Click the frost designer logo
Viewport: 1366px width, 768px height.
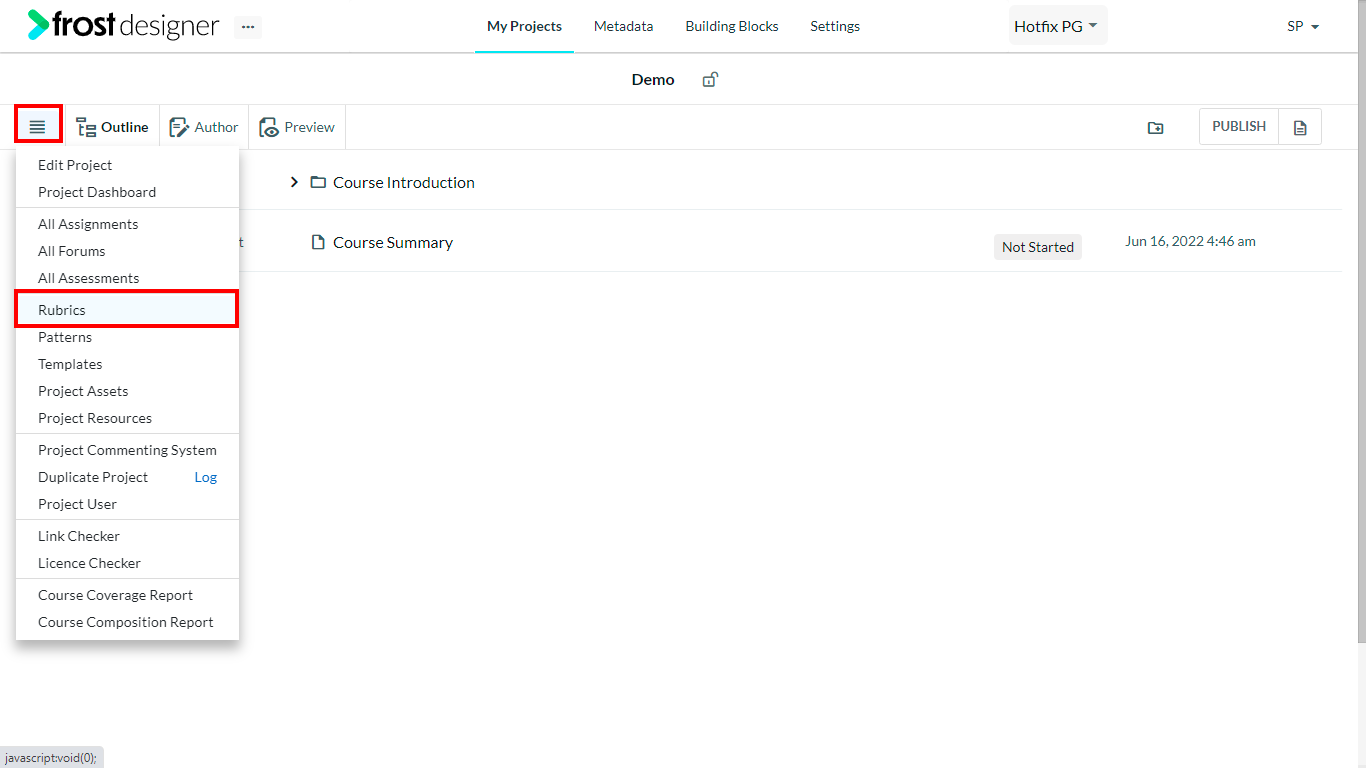click(123, 25)
